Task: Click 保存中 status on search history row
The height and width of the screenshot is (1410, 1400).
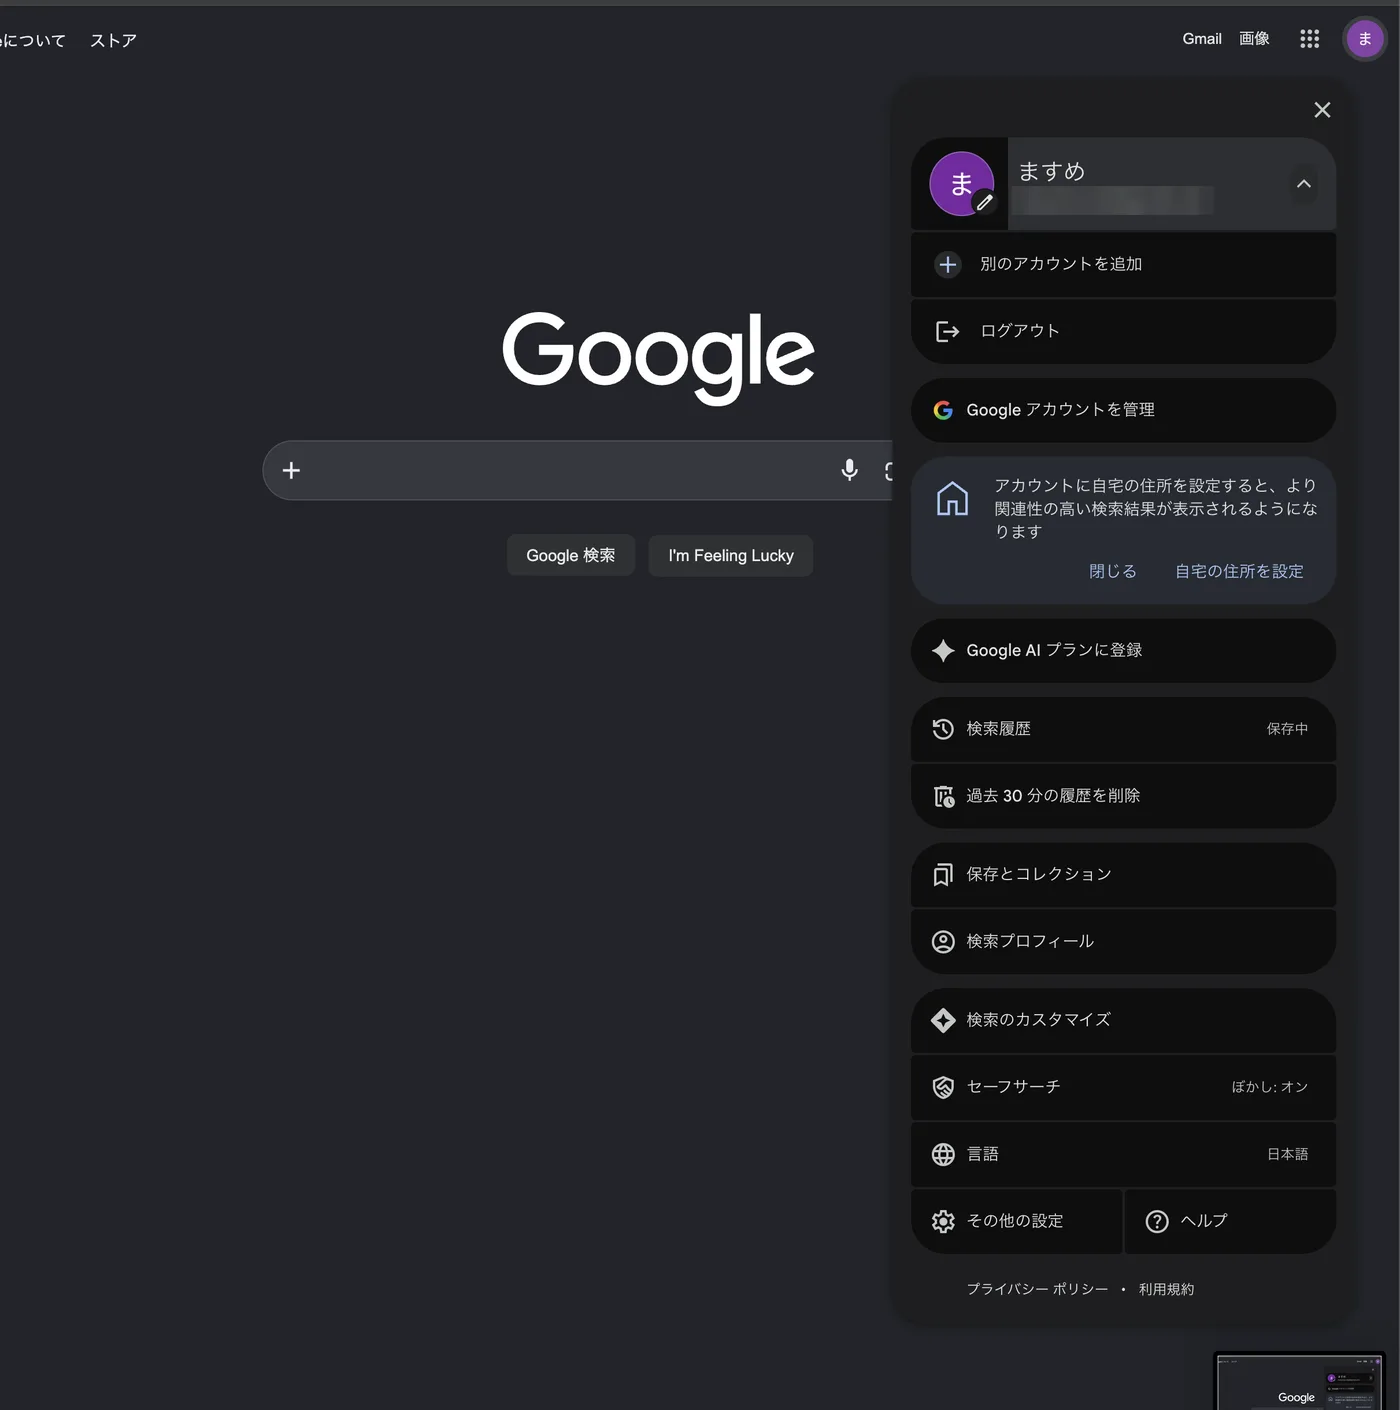Action: (x=1287, y=729)
